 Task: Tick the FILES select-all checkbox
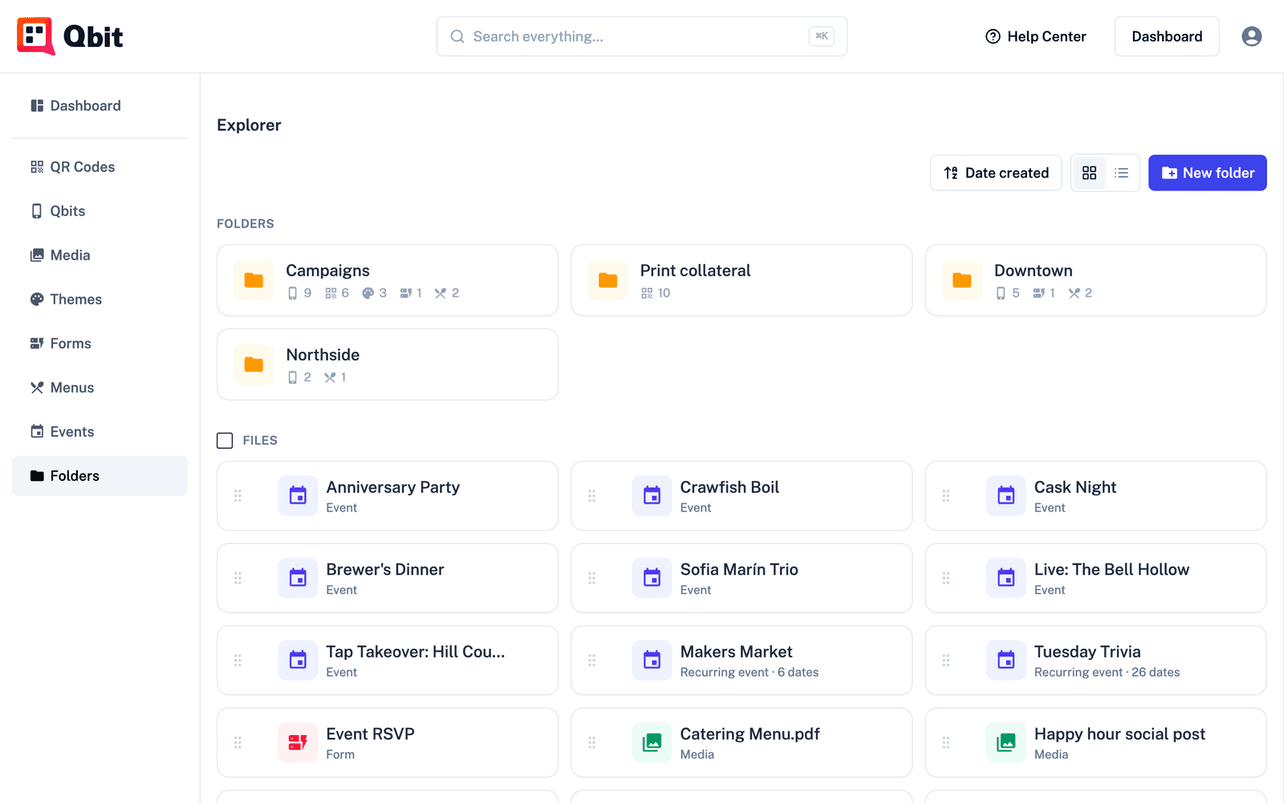click(x=225, y=440)
